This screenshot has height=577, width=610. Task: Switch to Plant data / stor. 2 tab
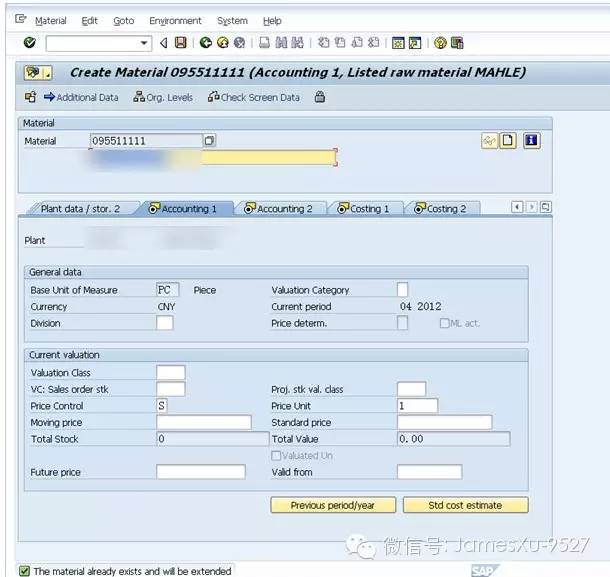(81, 209)
